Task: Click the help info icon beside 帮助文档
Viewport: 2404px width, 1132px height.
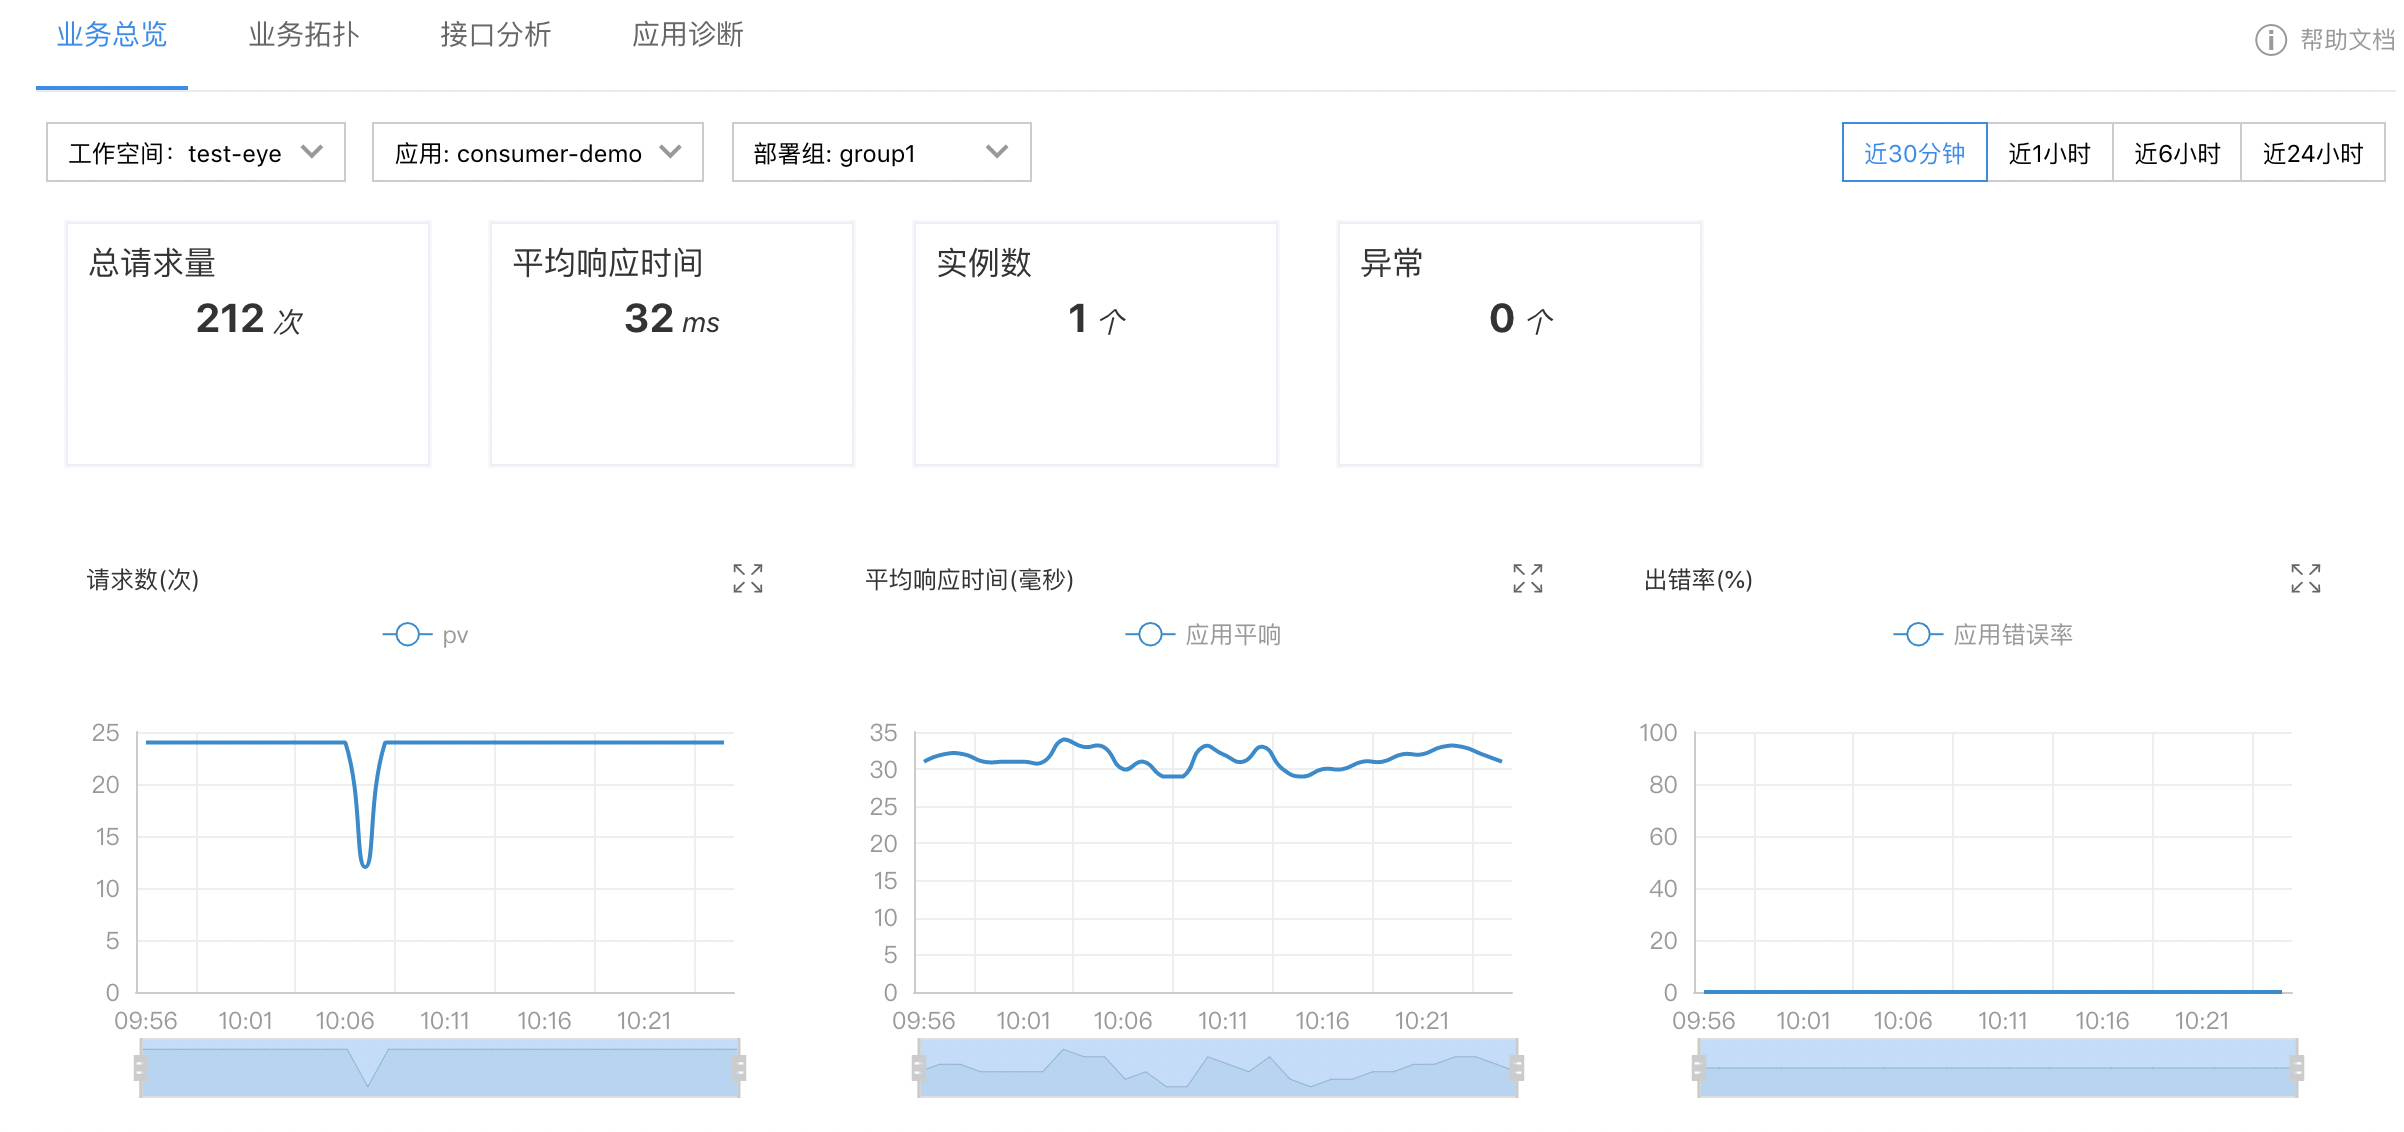Action: pos(2270,40)
